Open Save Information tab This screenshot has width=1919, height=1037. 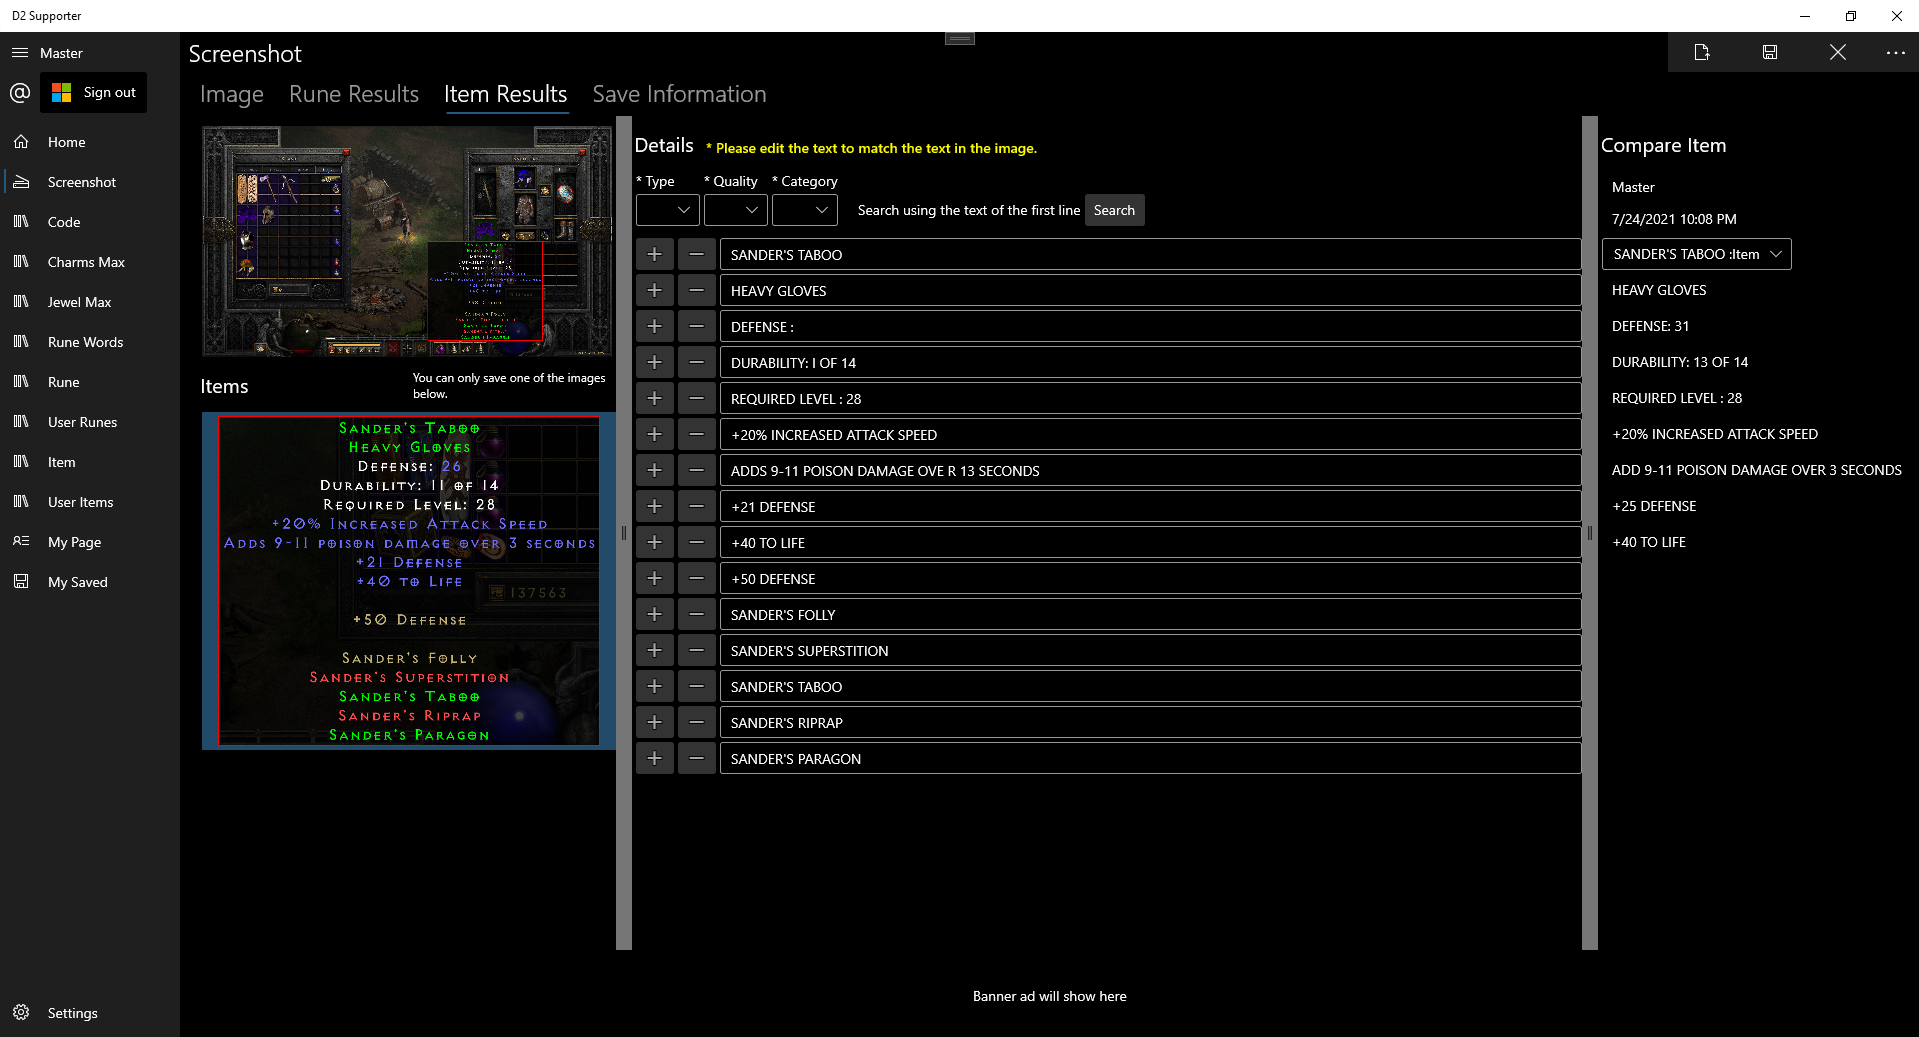679,94
